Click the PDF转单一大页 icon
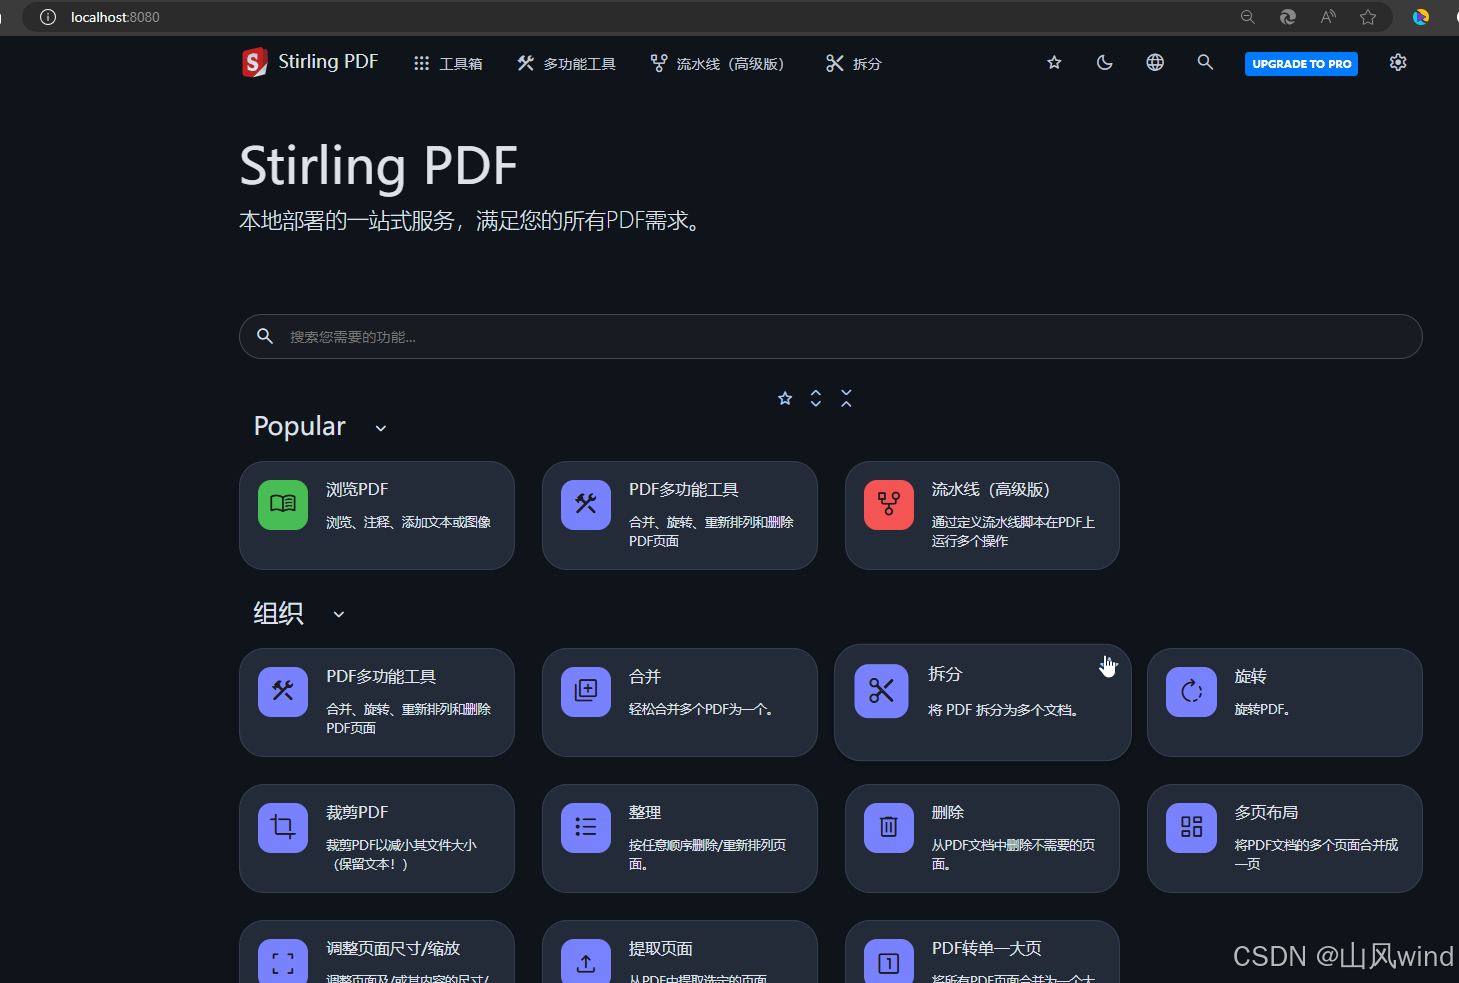 click(889, 961)
